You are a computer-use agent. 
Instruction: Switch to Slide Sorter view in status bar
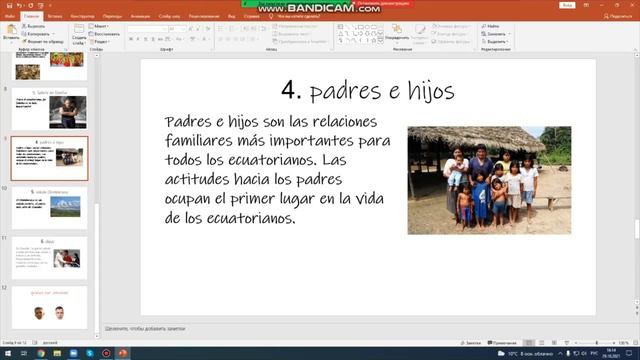coord(542,343)
